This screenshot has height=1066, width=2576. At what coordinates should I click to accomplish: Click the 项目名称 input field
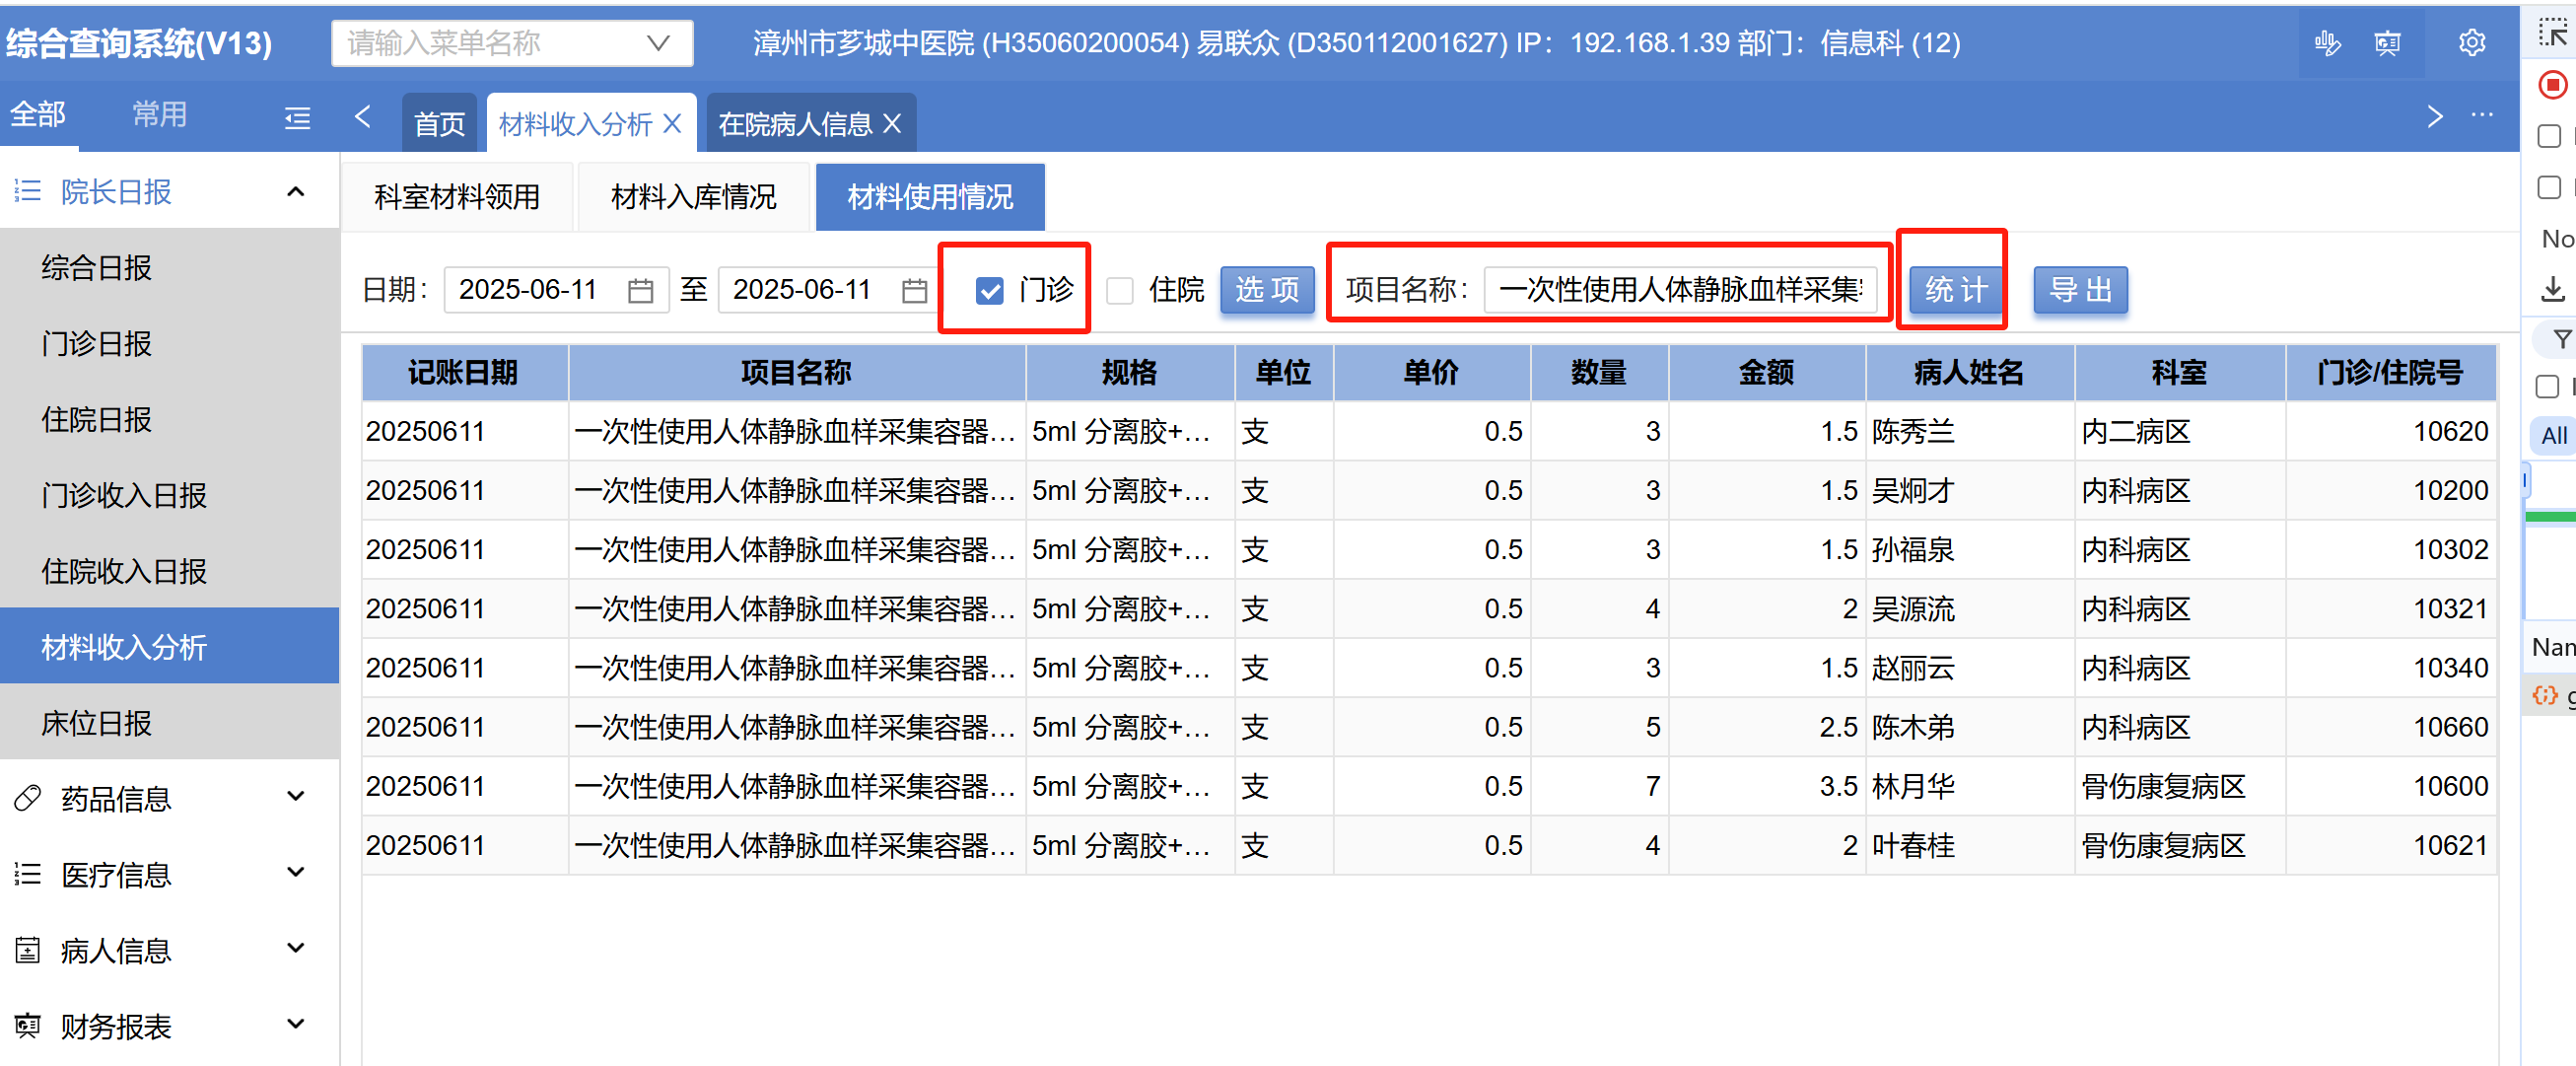click(x=1679, y=290)
